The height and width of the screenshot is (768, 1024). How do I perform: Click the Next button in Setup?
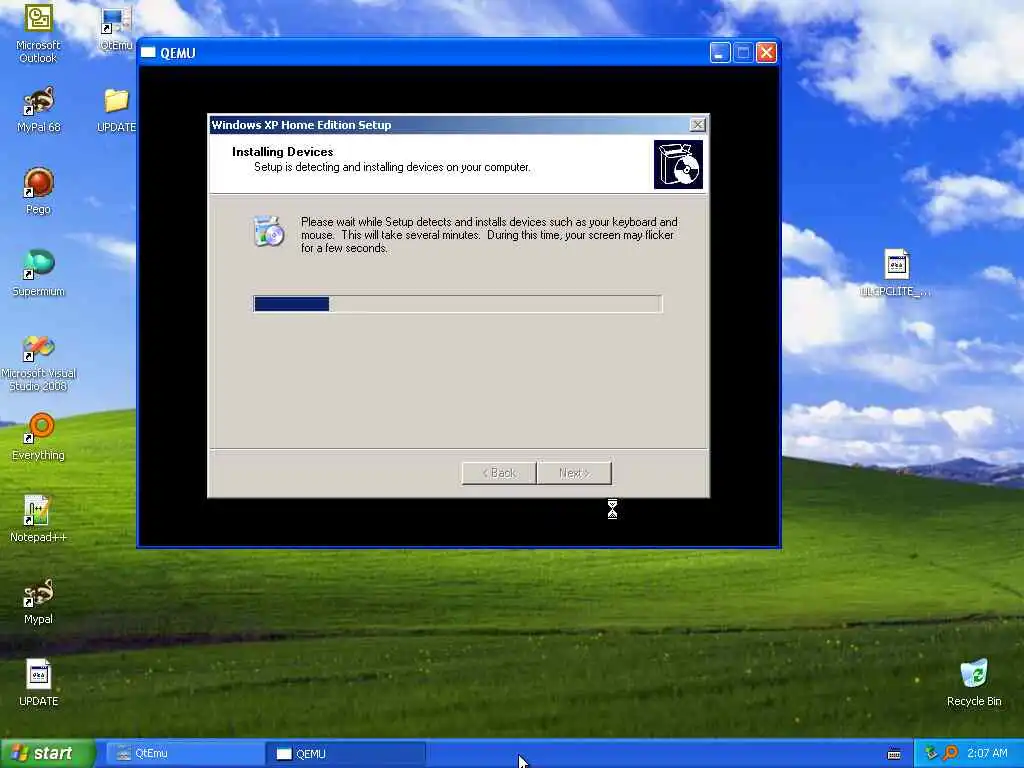(x=574, y=473)
